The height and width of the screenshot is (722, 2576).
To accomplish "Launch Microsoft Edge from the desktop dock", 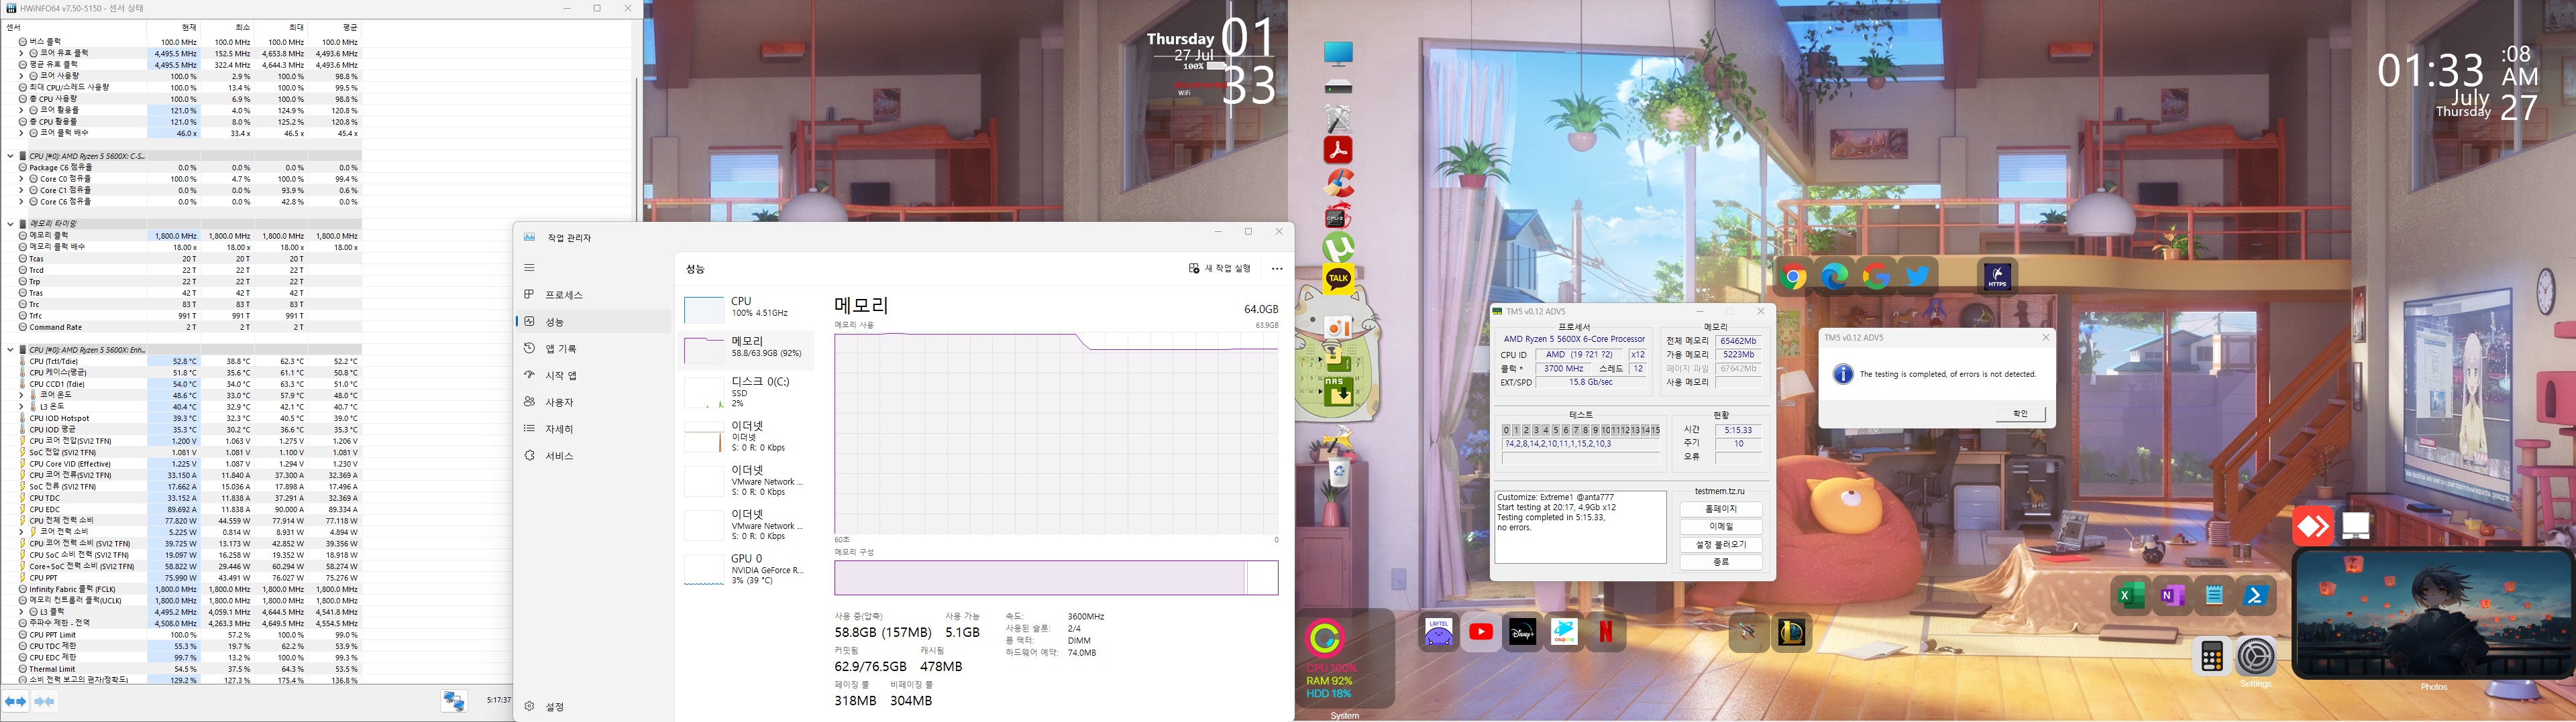I will [x=1834, y=277].
